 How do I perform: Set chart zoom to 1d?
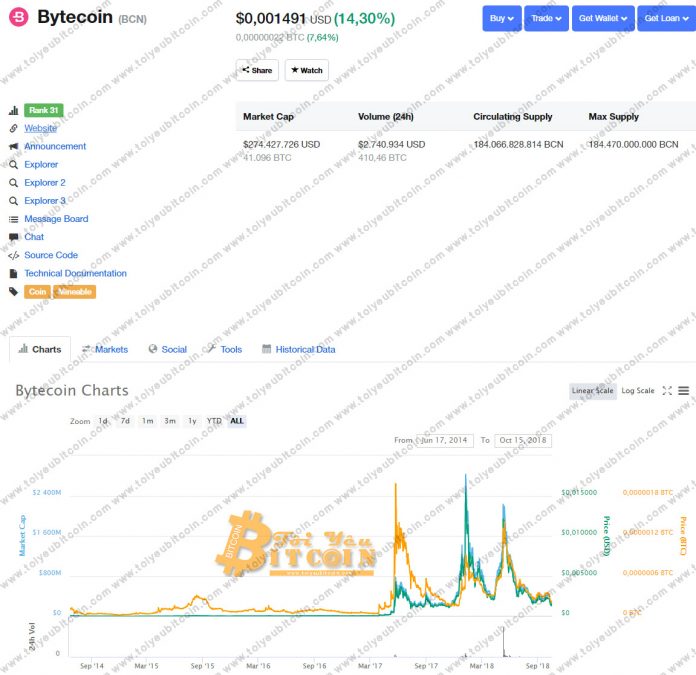coord(103,421)
